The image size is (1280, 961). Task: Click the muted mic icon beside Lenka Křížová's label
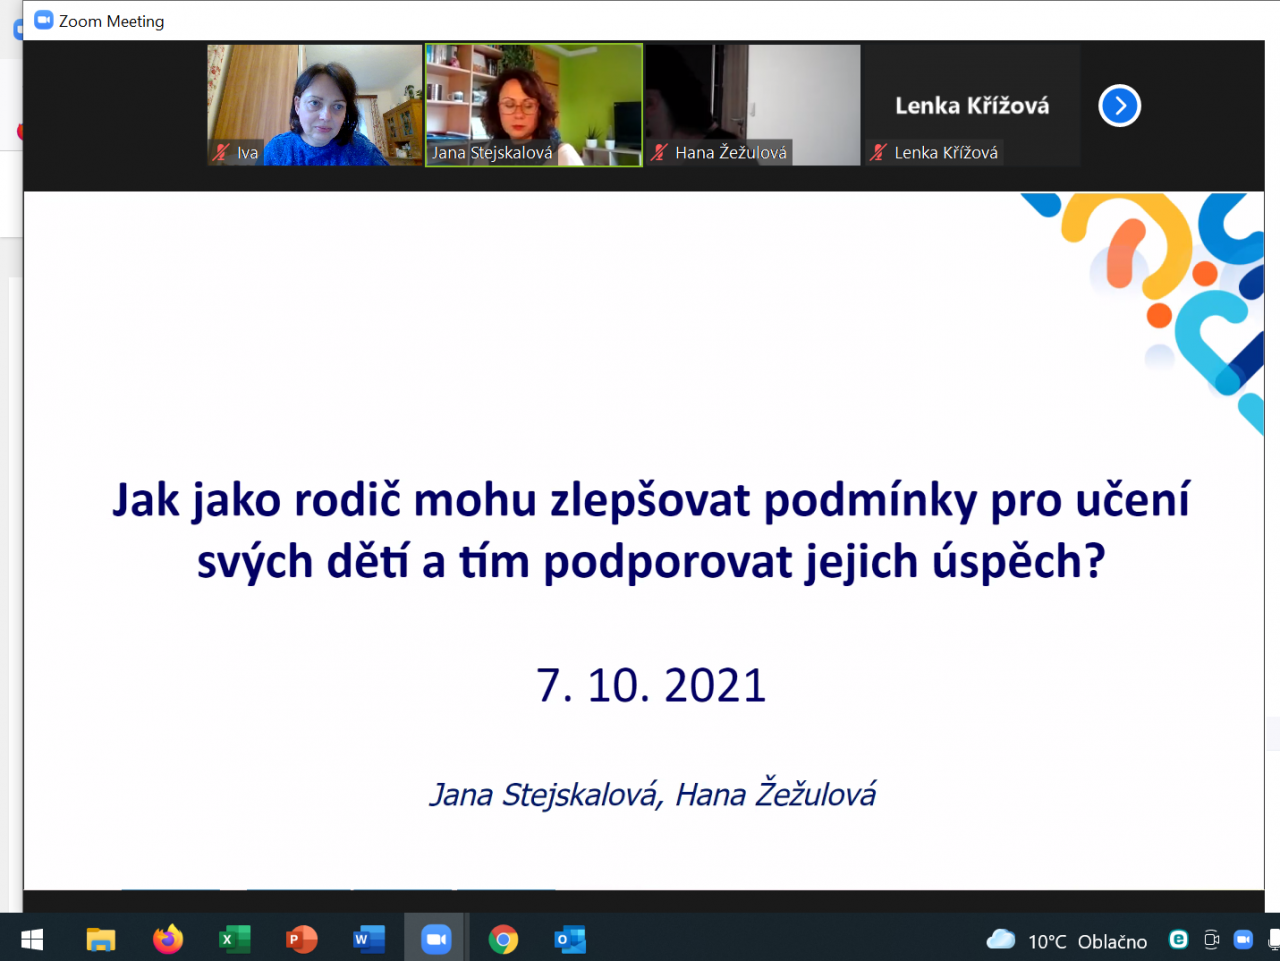[878, 153]
